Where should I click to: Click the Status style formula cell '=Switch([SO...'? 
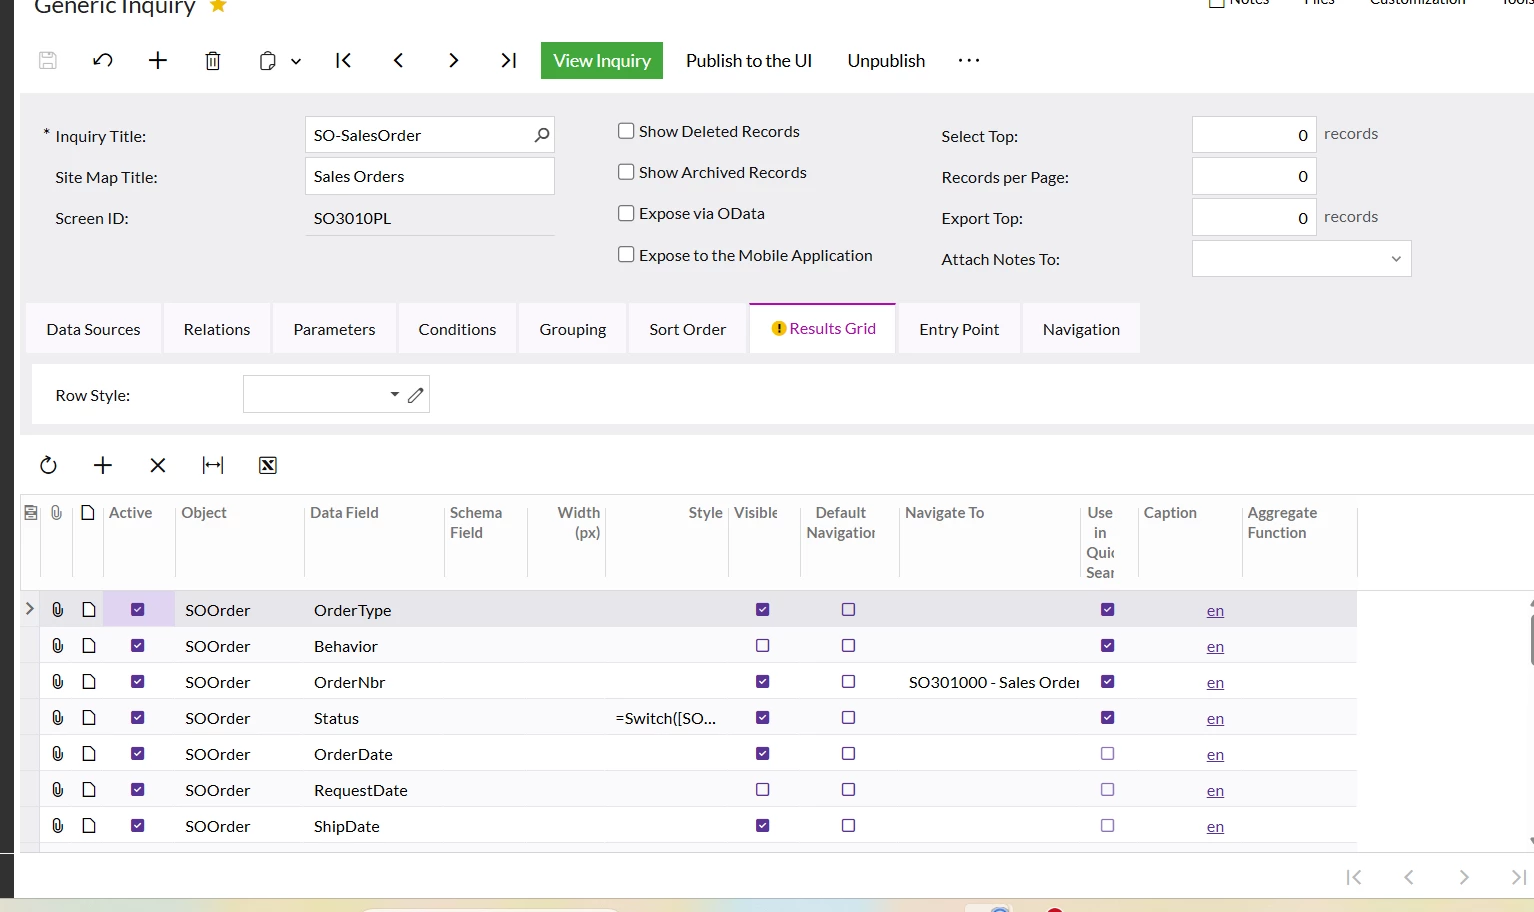click(x=666, y=718)
